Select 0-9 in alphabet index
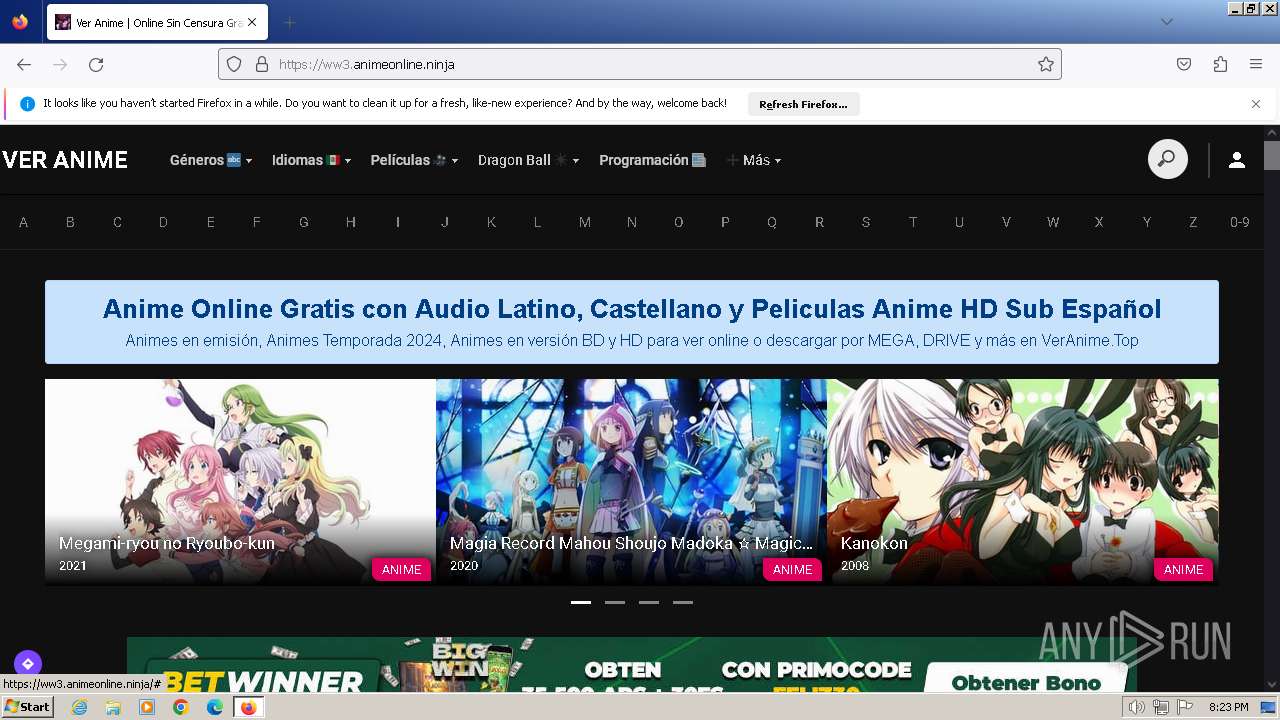This screenshot has width=1280, height=720. 1240,222
